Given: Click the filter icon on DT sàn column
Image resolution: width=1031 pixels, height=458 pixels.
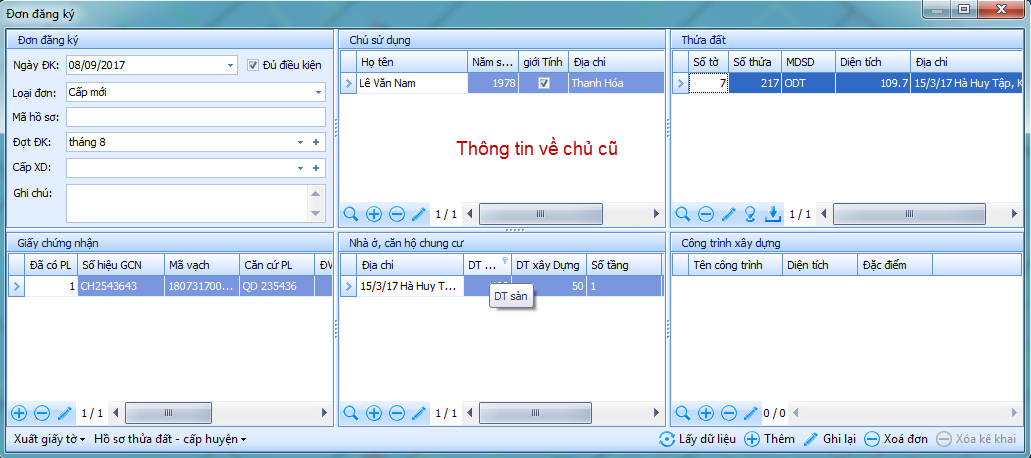Looking at the screenshot, I should tap(504, 262).
